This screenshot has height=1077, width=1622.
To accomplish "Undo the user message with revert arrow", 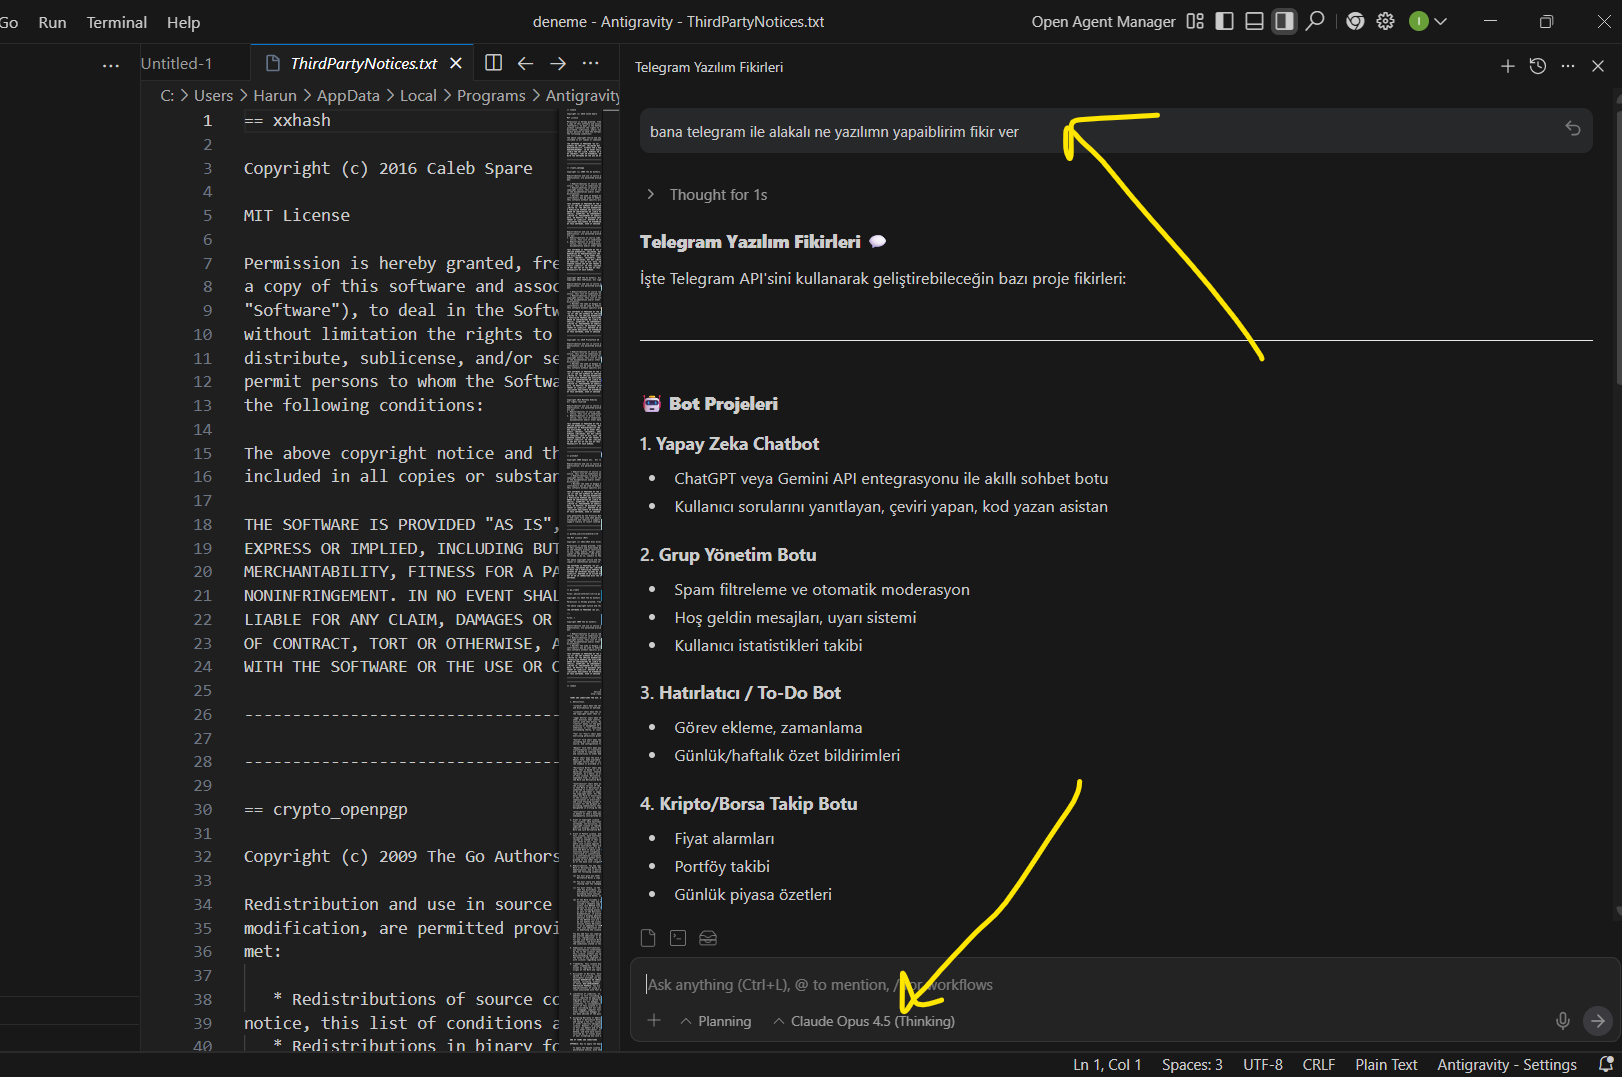I will point(1573,128).
